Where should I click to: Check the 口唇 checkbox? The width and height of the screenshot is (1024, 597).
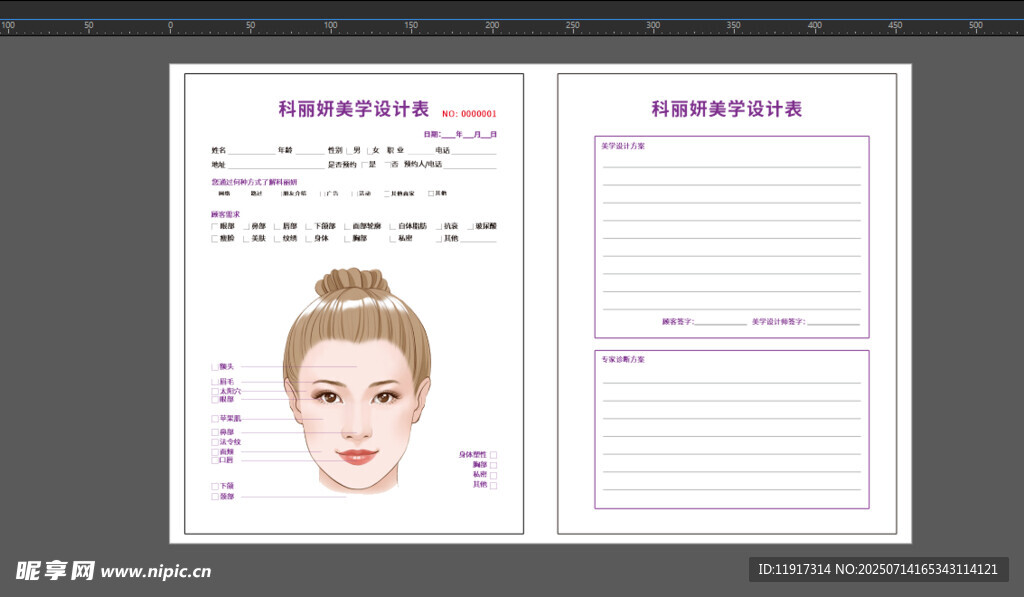pos(214,460)
